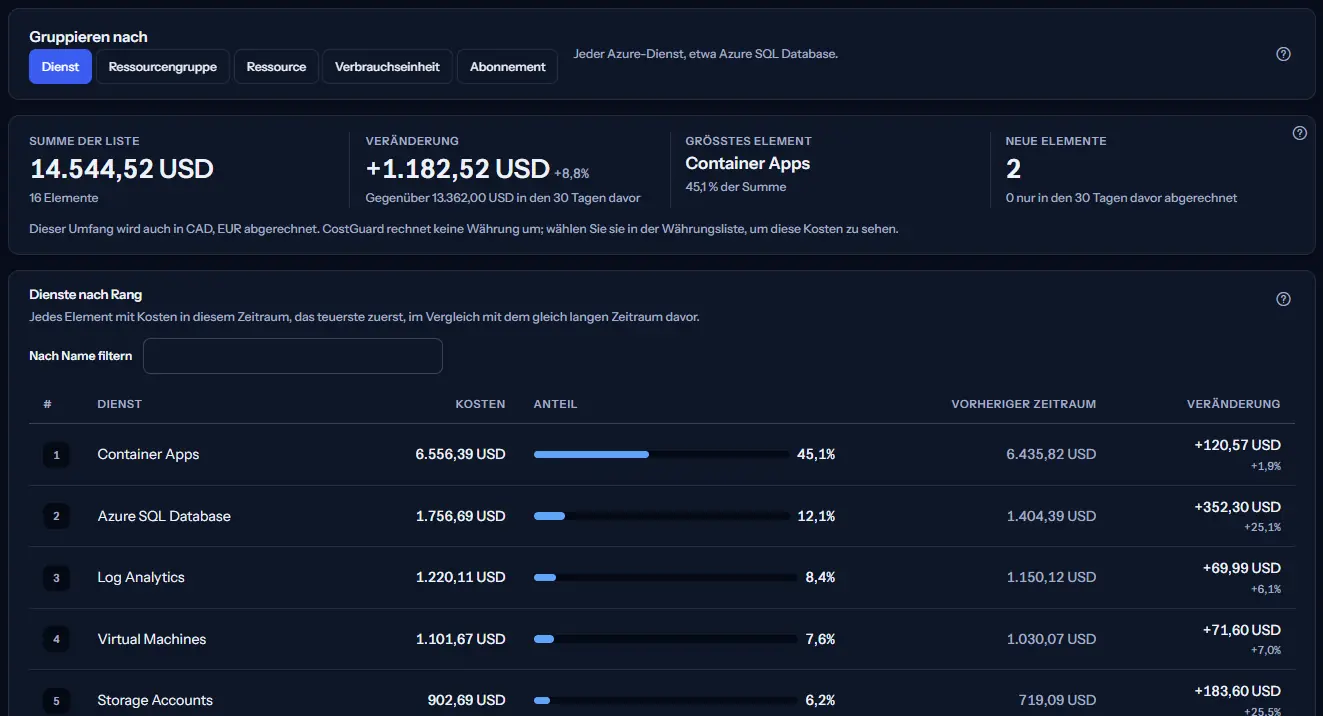Image resolution: width=1323 pixels, height=716 pixels.
Task: Switch grouping to Ressourcengruppe
Action: pos(163,67)
